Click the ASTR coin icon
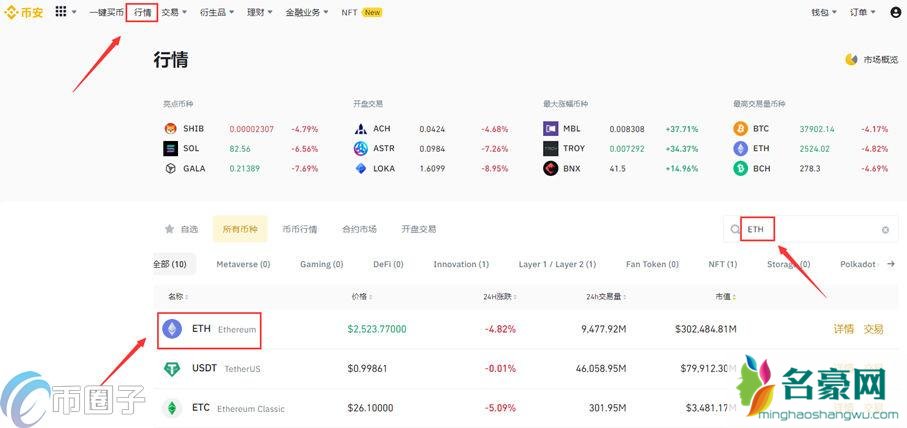Screen dimensions: 907x428 pyautogui.click(x=361, y=149)
